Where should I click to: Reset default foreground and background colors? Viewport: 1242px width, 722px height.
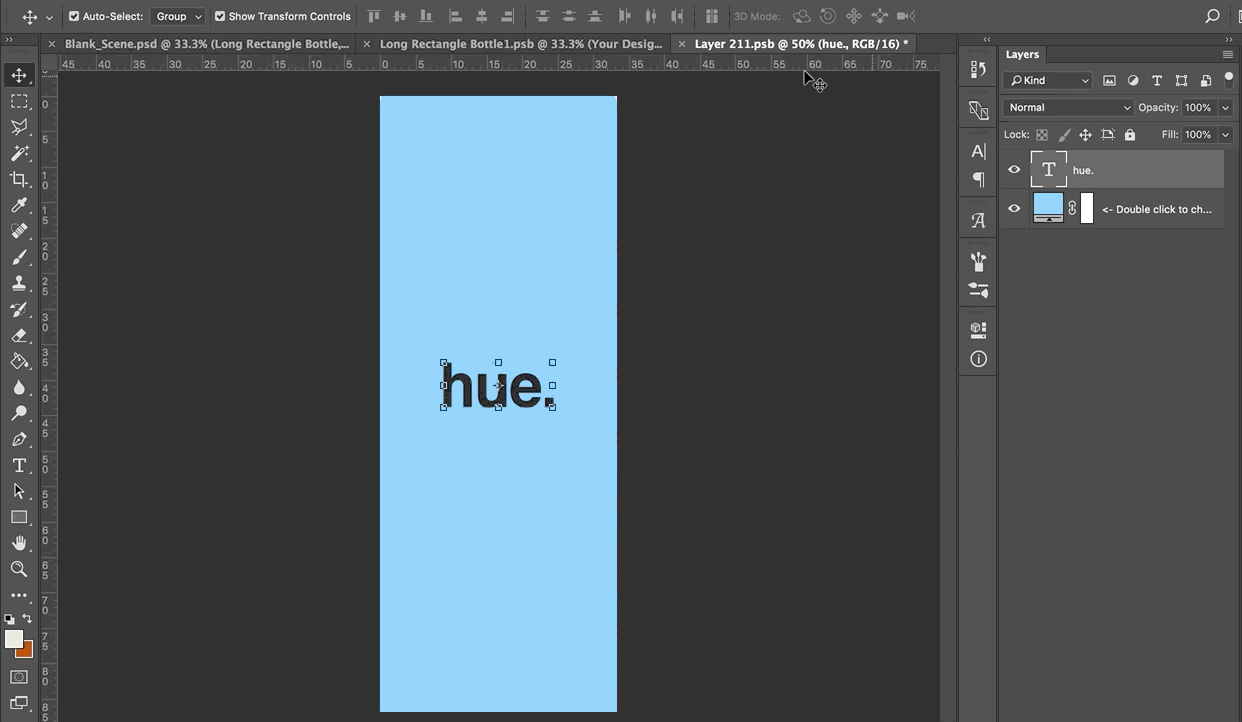click(x=10, y=619)
